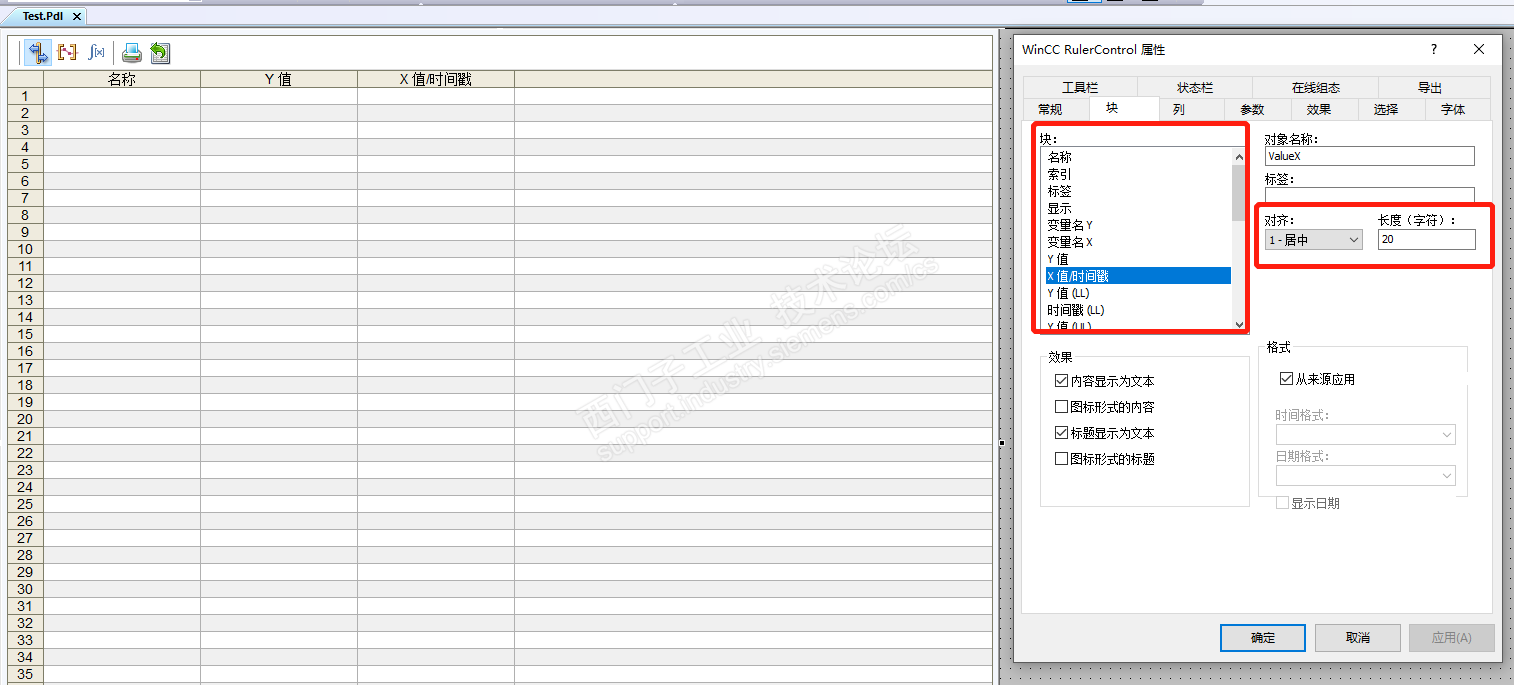
Task: Click the '确定' button
Action: coord(1263,638)
